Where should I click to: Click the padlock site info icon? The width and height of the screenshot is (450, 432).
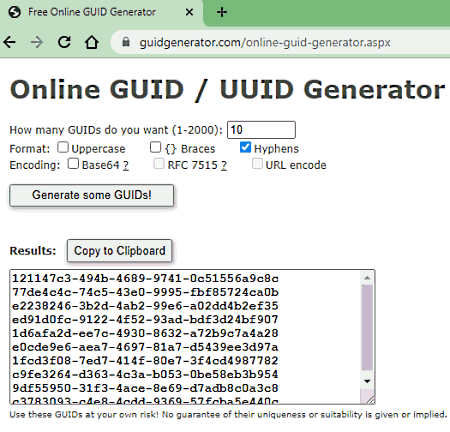pos(126,42)
